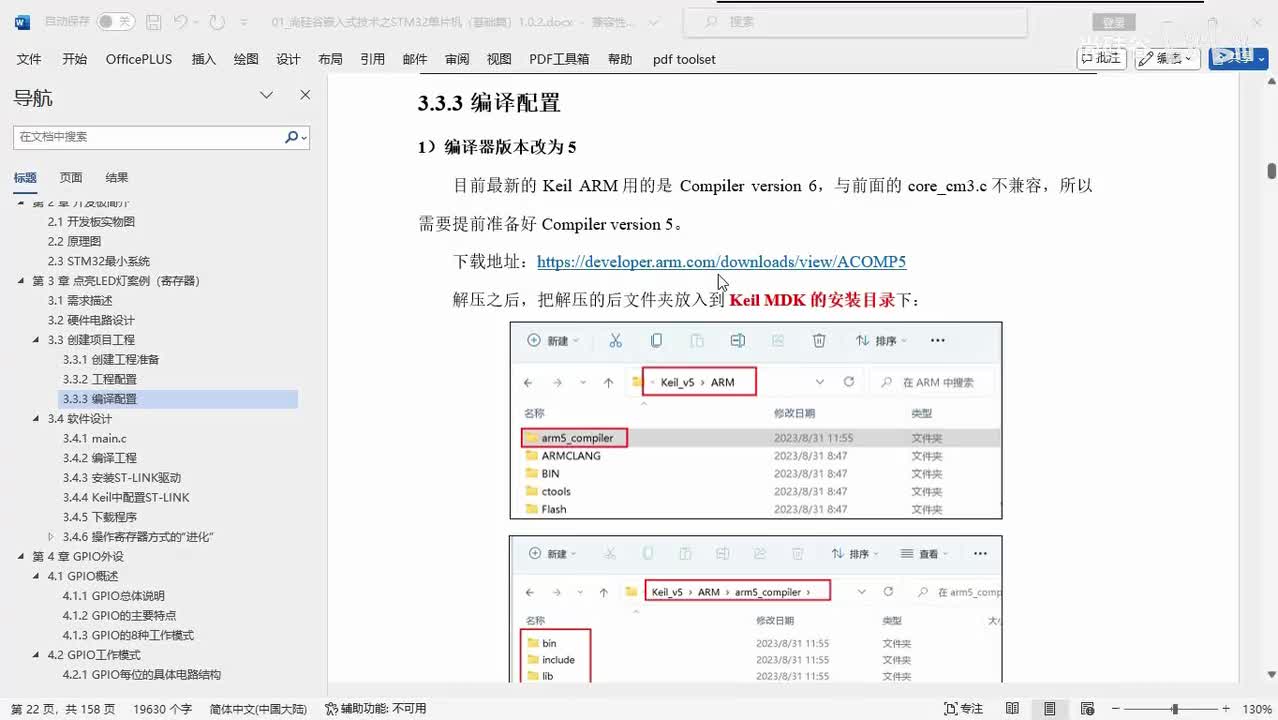Open the pdf toolset ribbon tab
The width and height of the screenshot is (1278, 720).
(684, 59)
